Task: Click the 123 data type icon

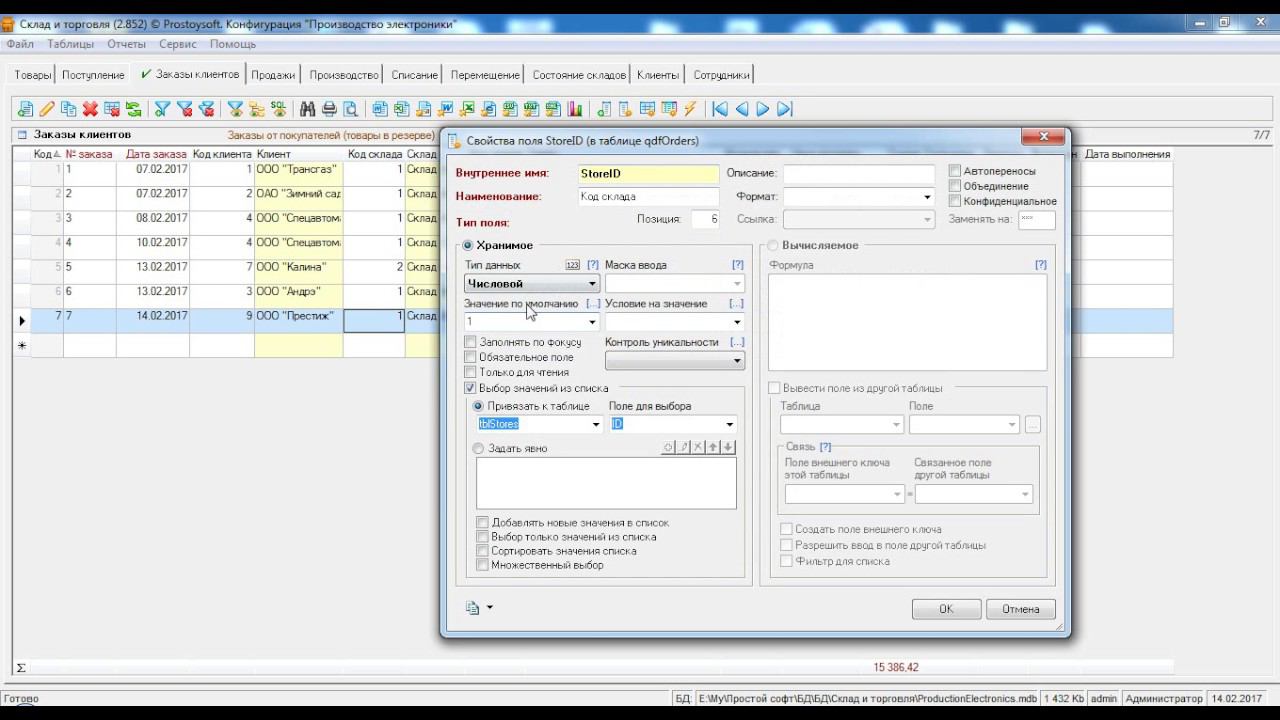Action: (x=572, y=265)
